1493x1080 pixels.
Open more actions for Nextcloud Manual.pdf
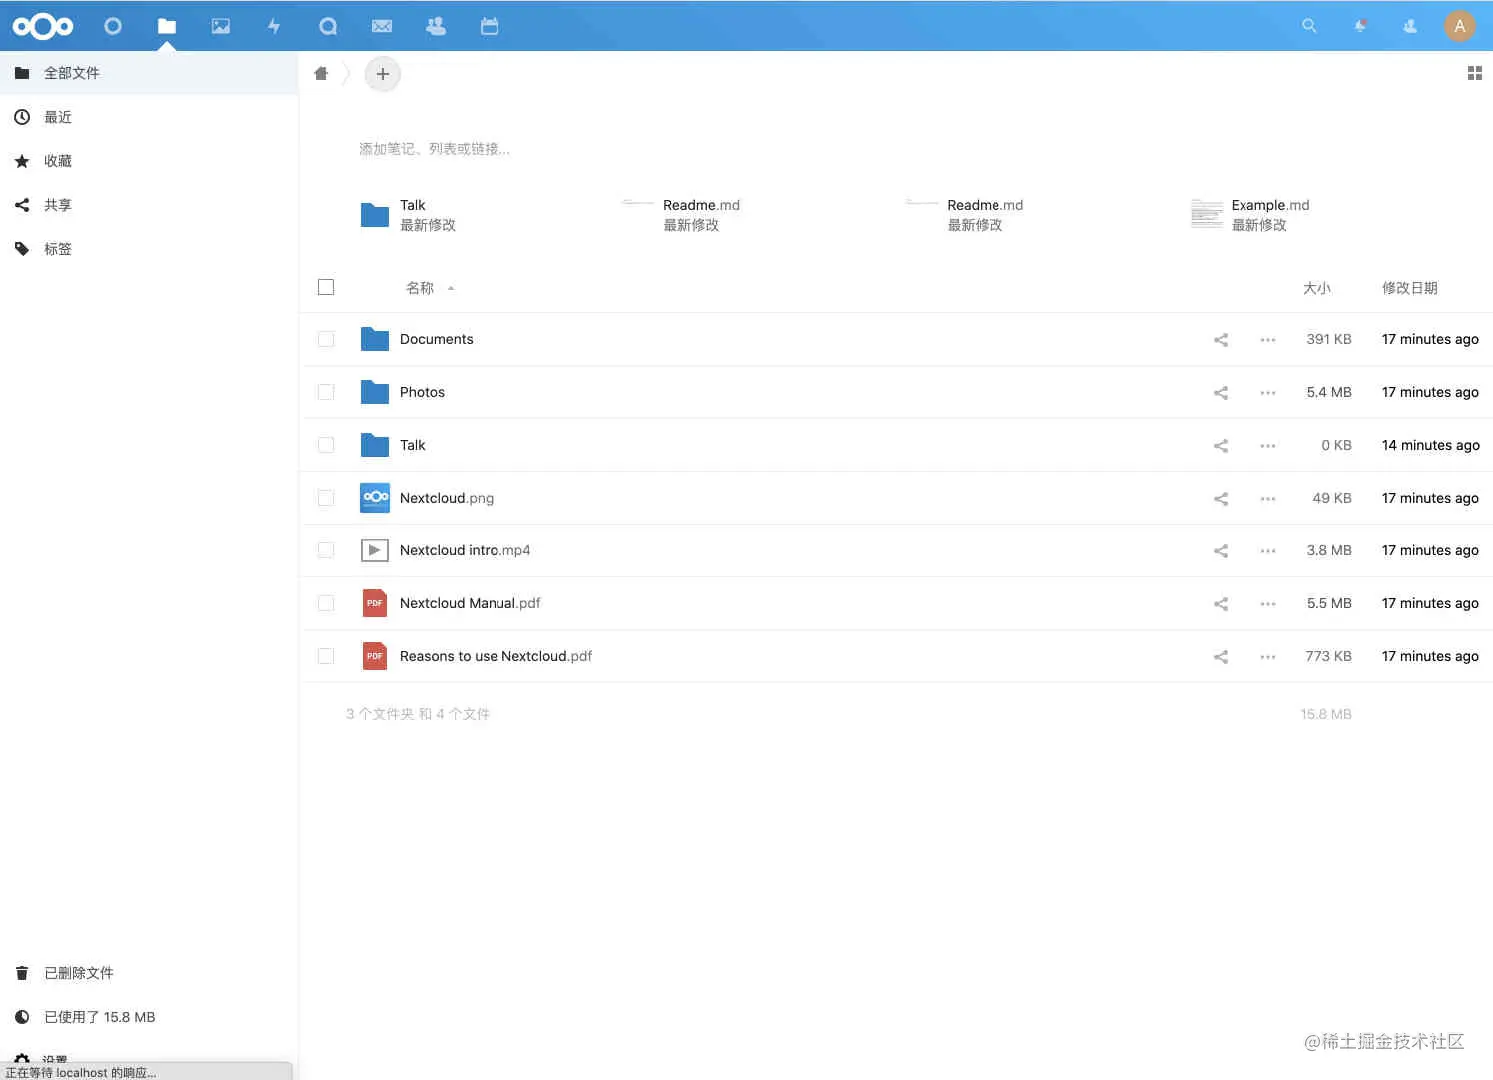pyautogui.click(x=1268, y=604)
